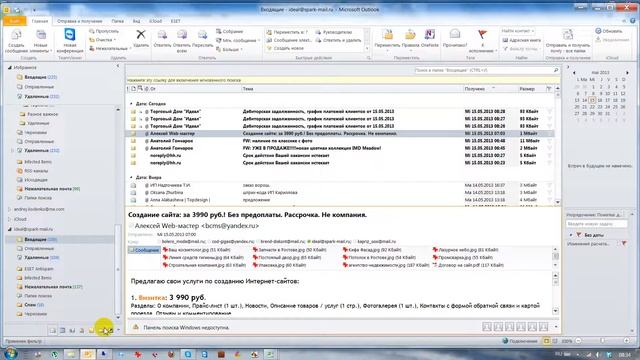Click the Адресная книга icon
The image size is (640, 360).
(x=505, y=40)
